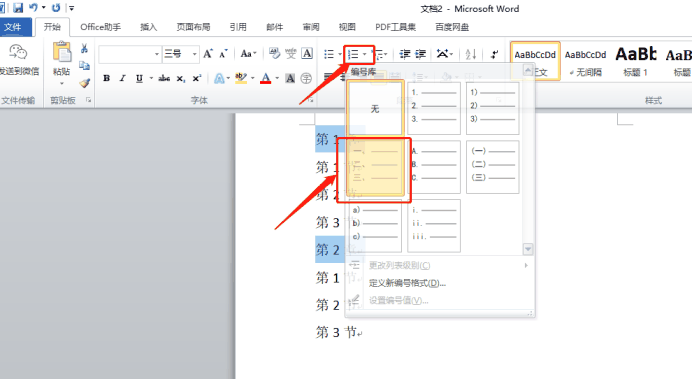Open the 审阅 ribbon tab

click(311, 27)
